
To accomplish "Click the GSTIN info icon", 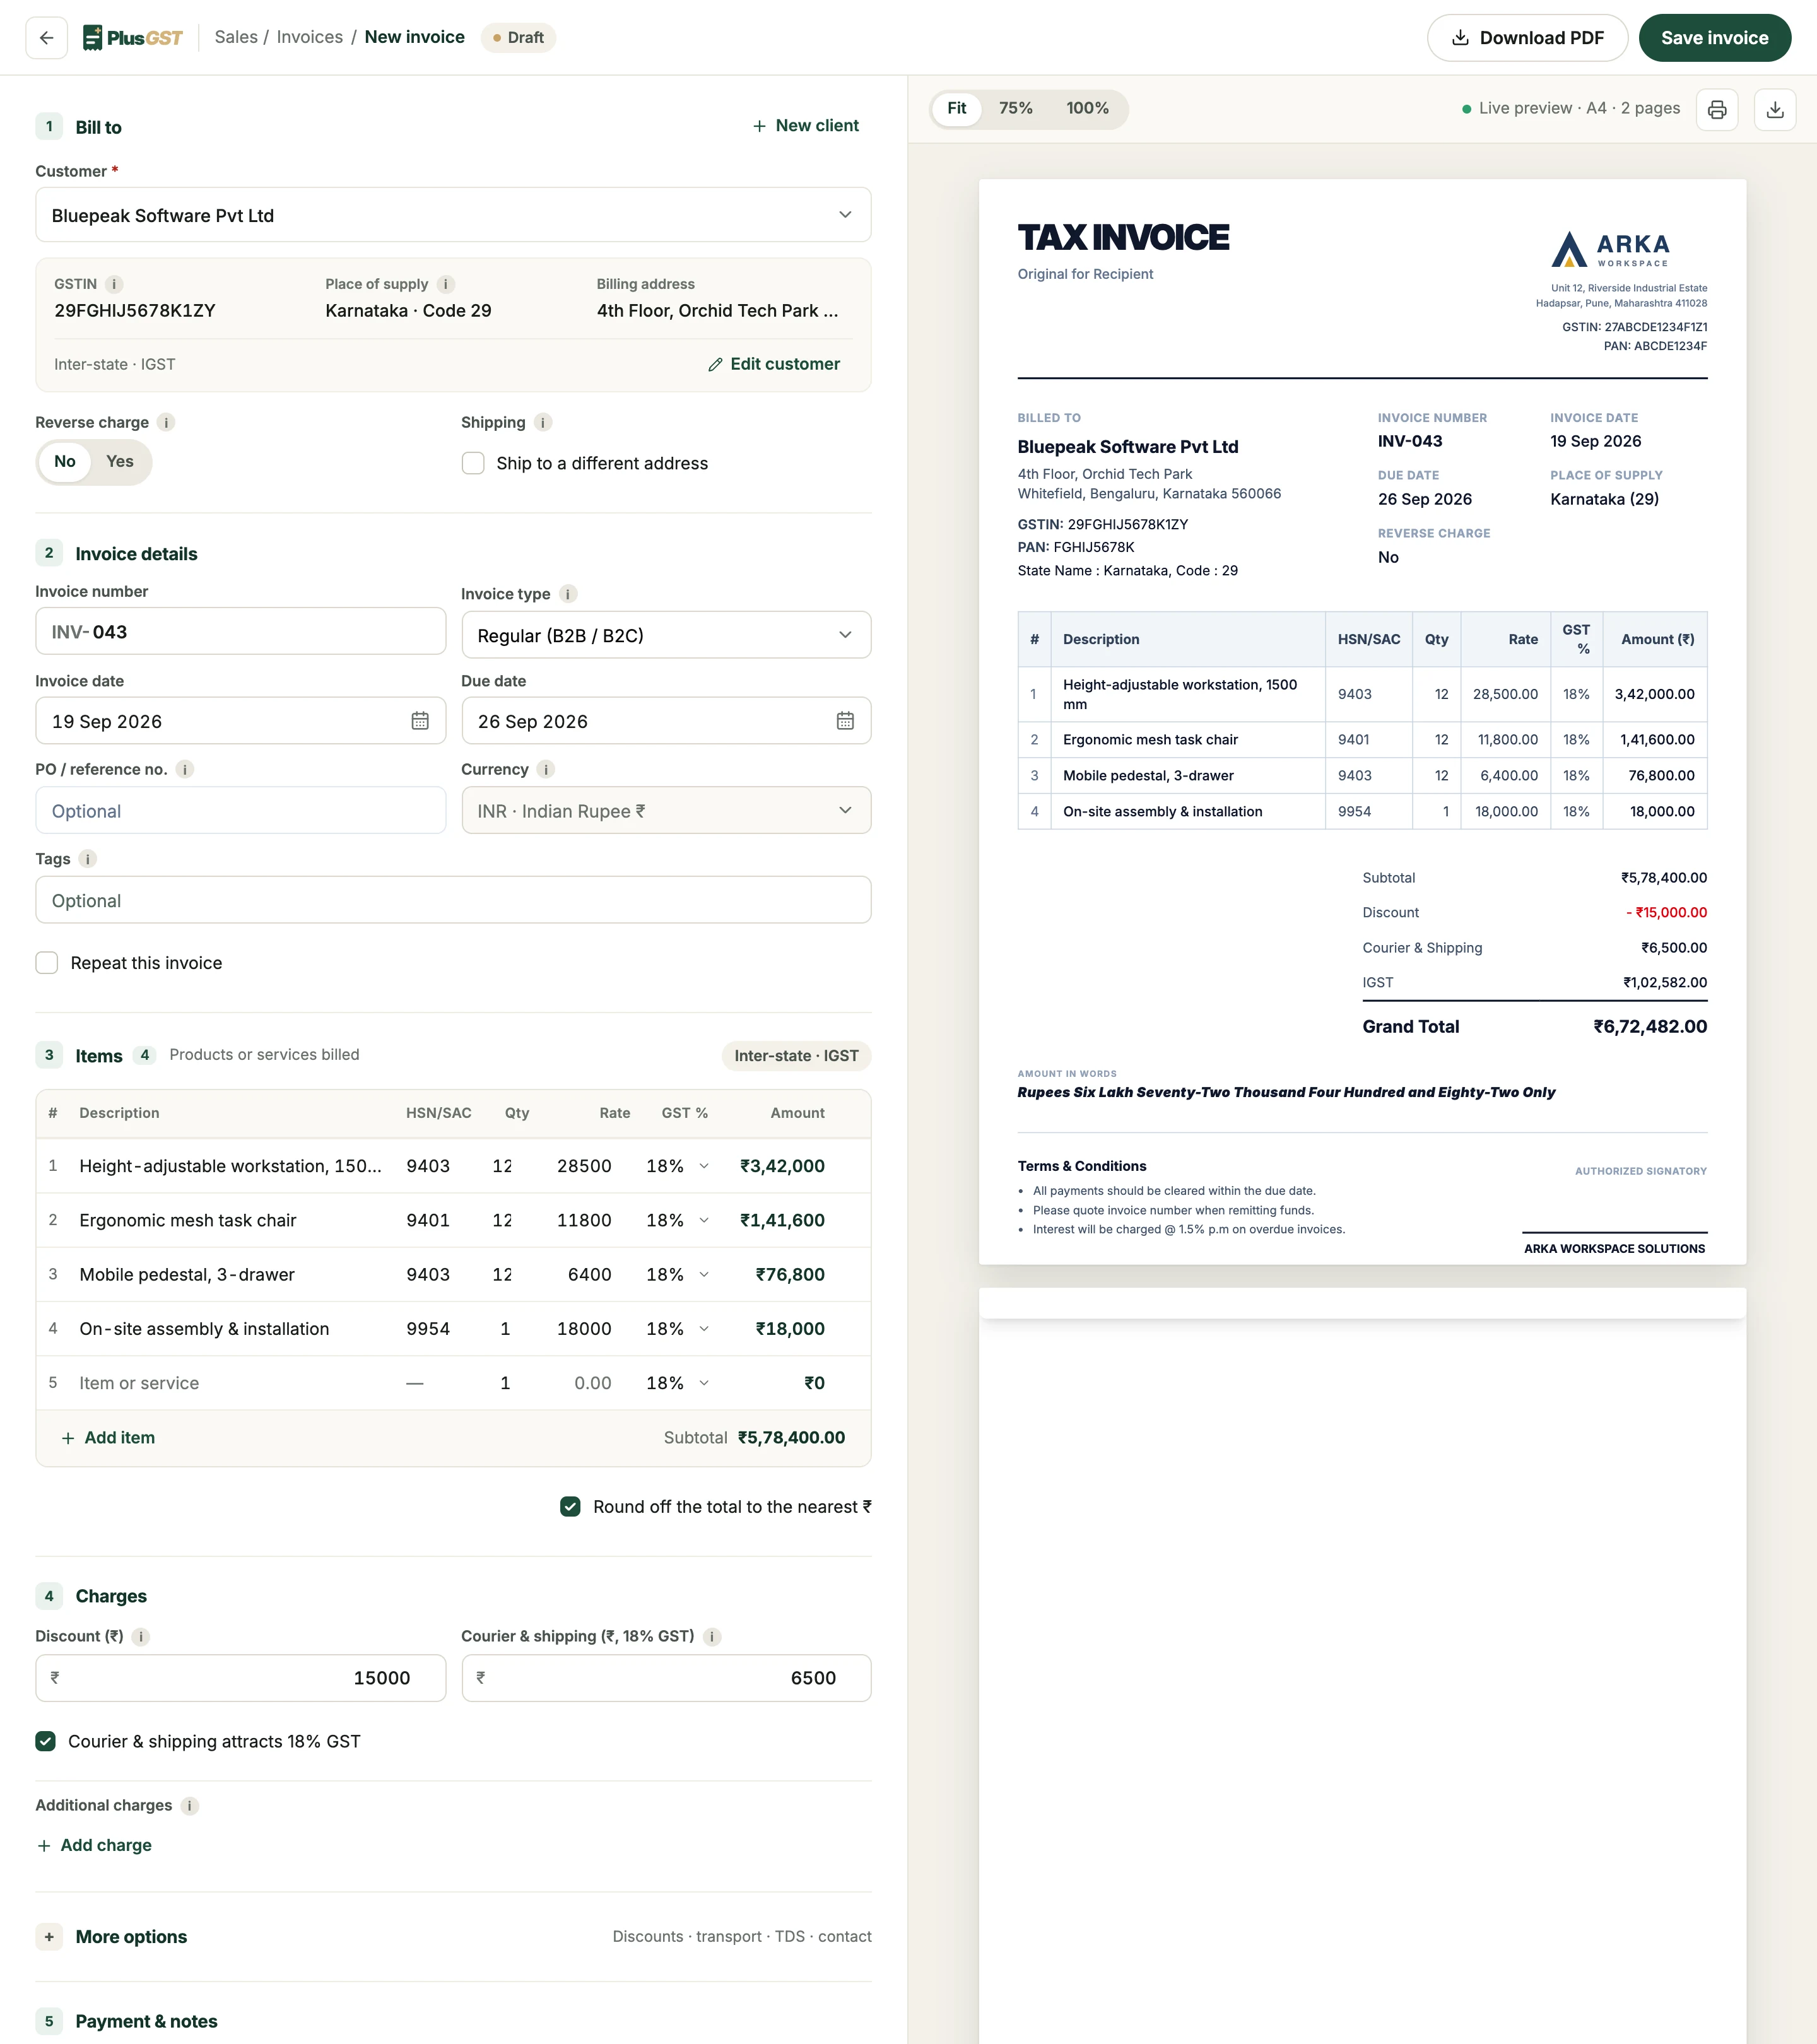I will 114,284.
